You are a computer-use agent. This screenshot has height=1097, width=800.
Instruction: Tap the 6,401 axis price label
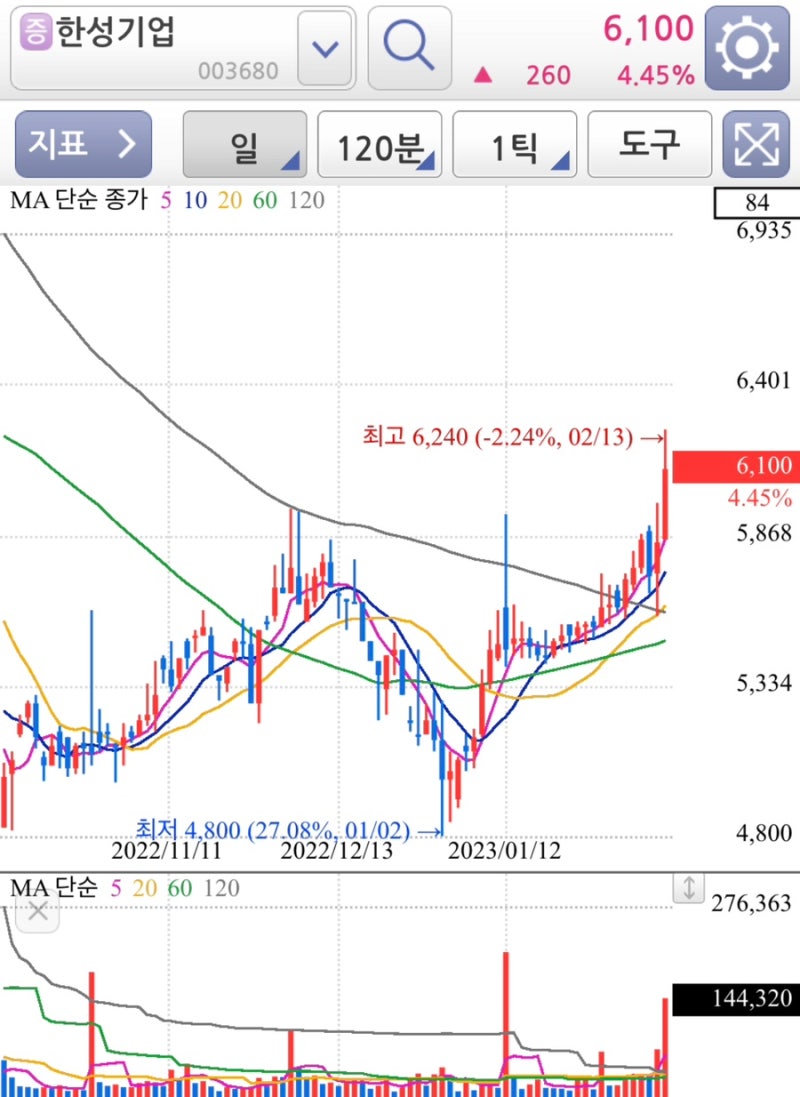coord(764,381)
